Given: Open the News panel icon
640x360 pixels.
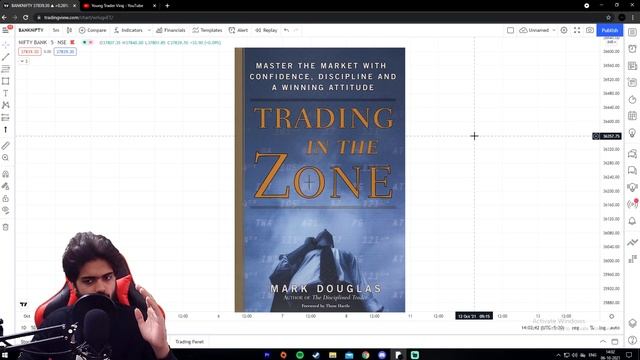Looking at the screenshot, I should click(632, 66).
